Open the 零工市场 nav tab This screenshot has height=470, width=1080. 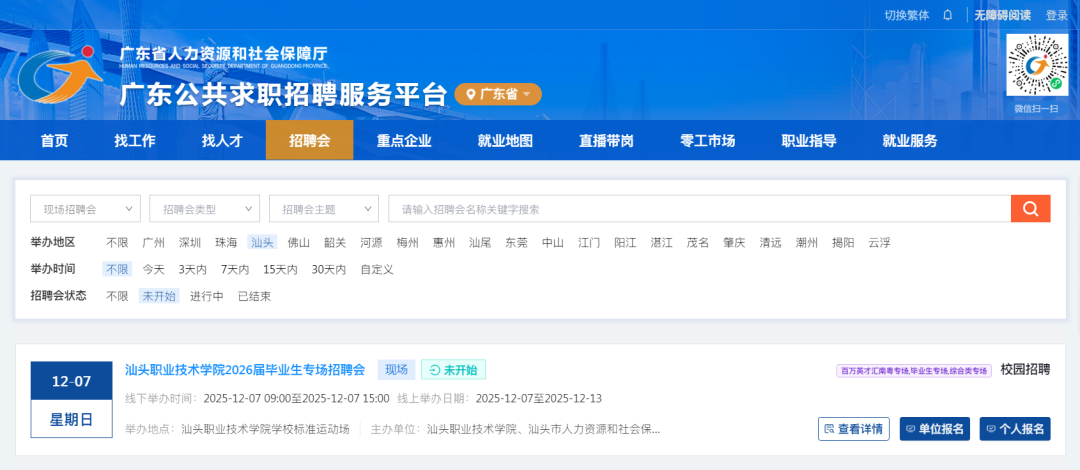click(707, 141)
